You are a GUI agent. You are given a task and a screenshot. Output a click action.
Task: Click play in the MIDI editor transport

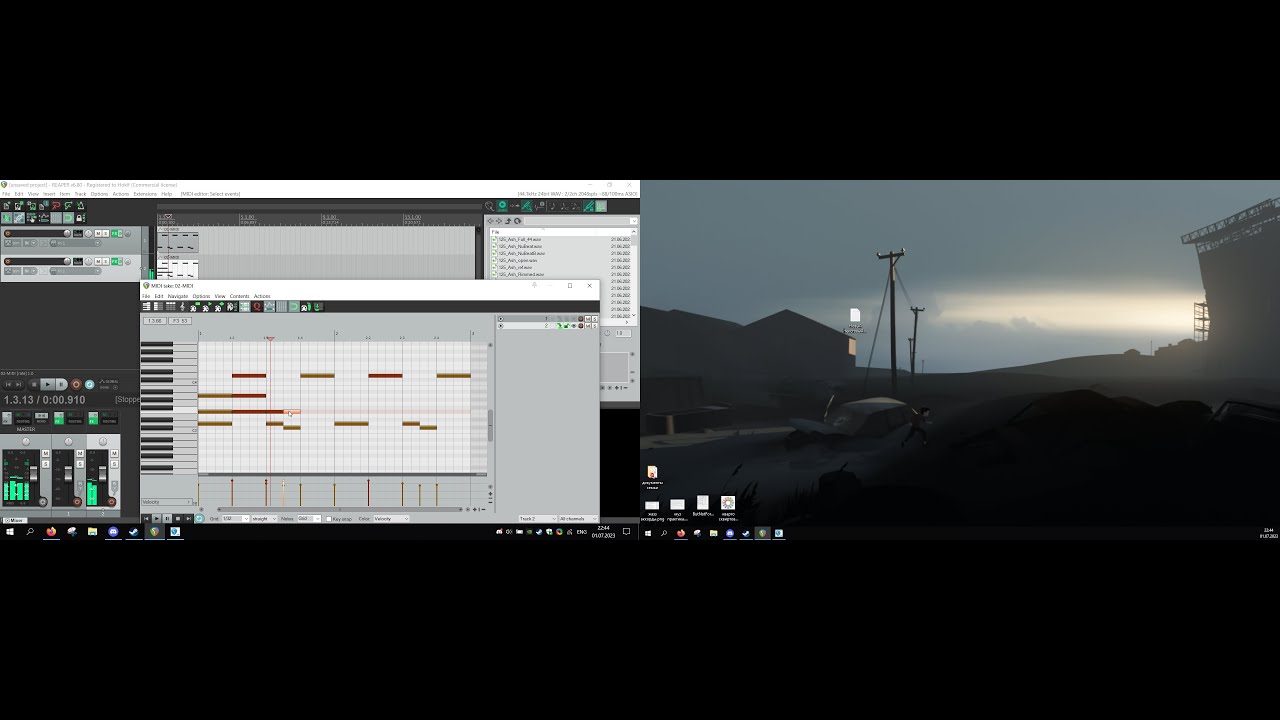click(x=156, y=519)
